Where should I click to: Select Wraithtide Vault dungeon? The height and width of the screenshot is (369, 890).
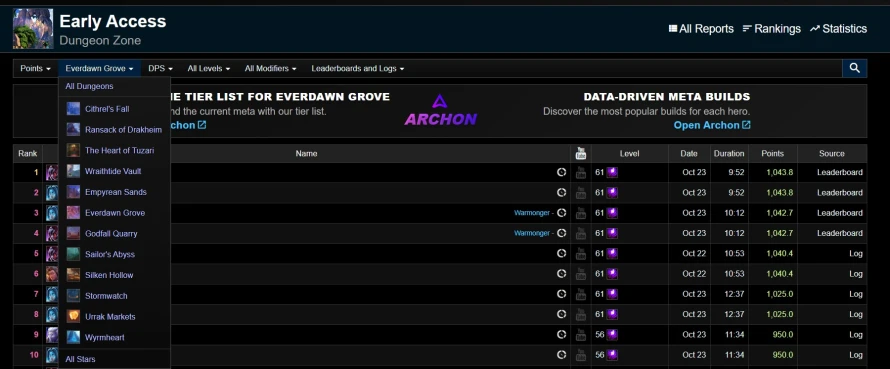point(113,171)
